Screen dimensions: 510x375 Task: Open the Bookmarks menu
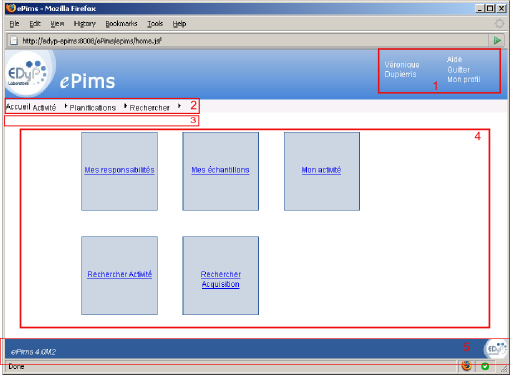121,24
